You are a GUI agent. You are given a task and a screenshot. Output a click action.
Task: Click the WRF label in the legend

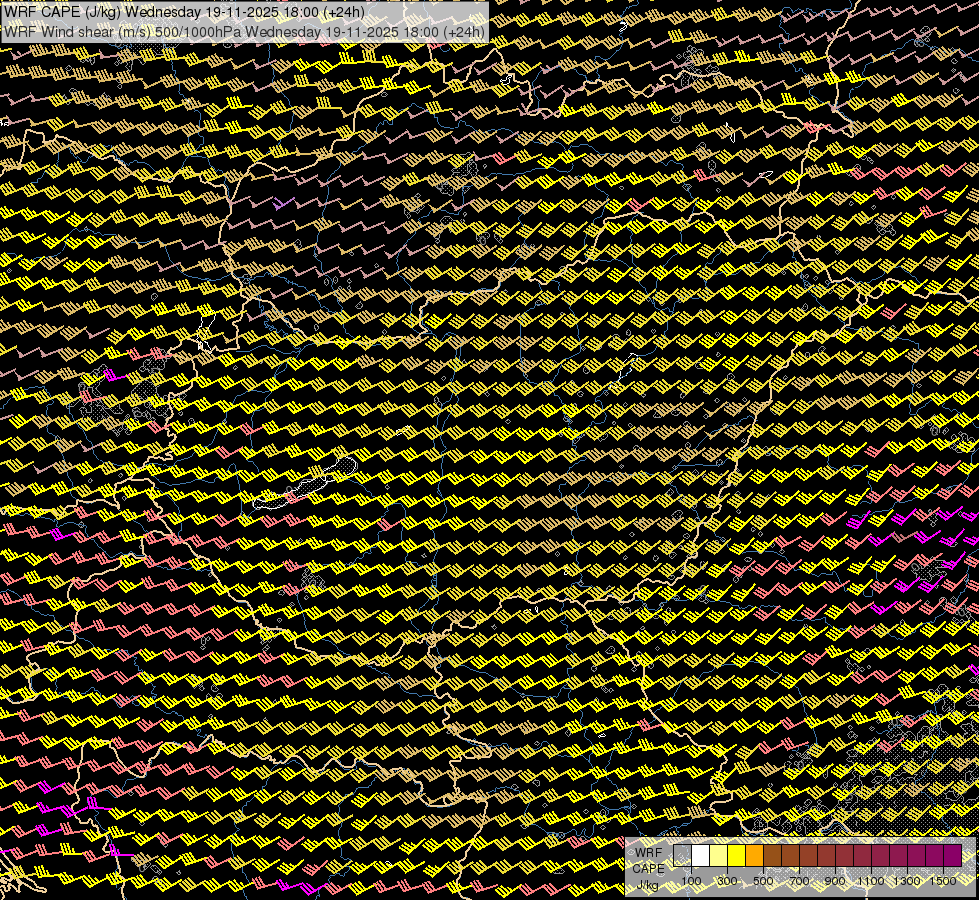click(x=649, y=853)
